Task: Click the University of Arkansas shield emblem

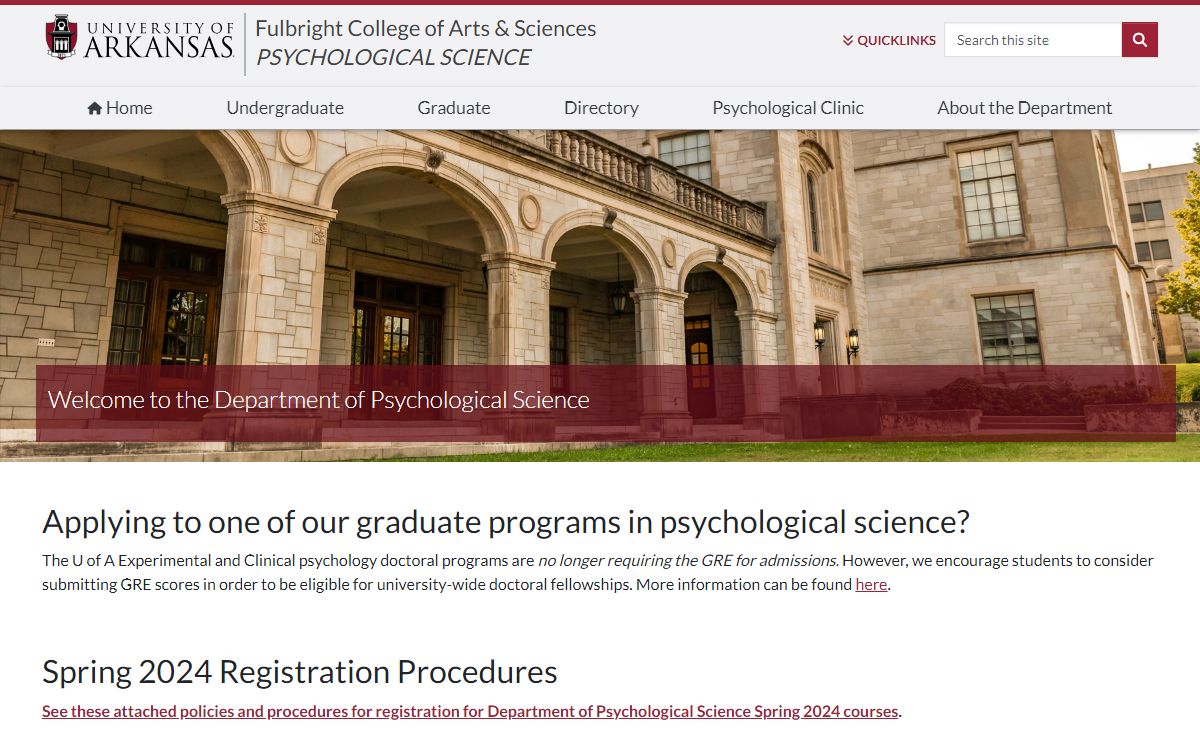Action: pos(61,37)
